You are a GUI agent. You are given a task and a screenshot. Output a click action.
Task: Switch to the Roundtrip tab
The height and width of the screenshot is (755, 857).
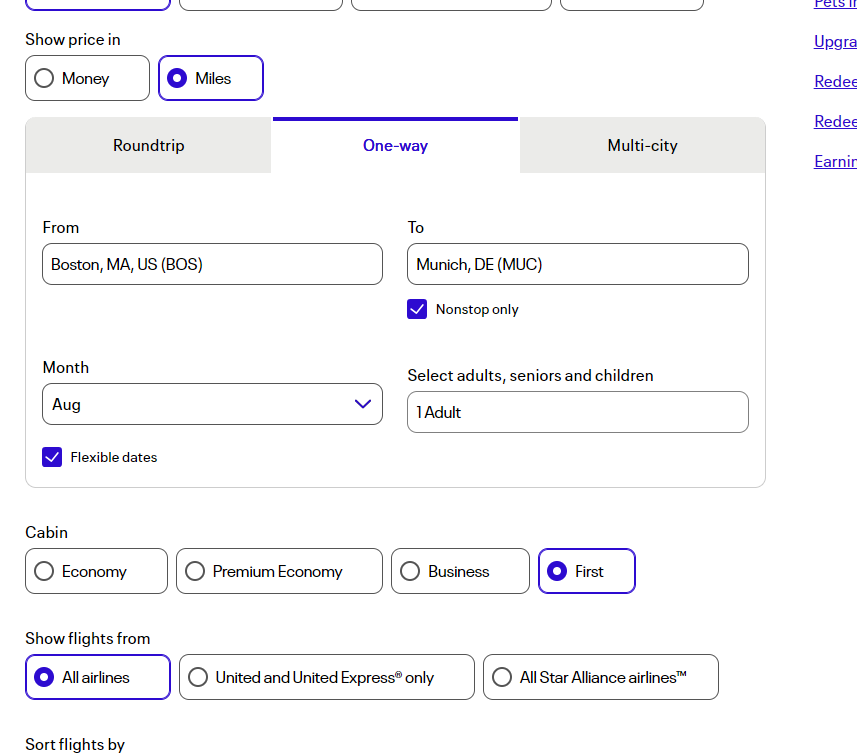click(148, 146)
